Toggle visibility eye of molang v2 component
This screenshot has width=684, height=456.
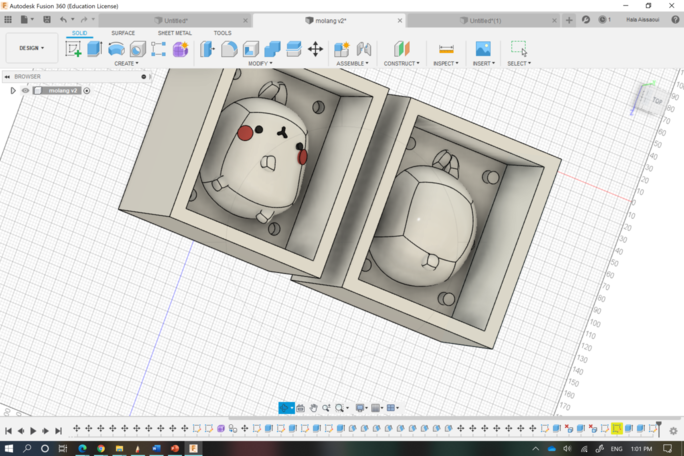click(26, 91)
